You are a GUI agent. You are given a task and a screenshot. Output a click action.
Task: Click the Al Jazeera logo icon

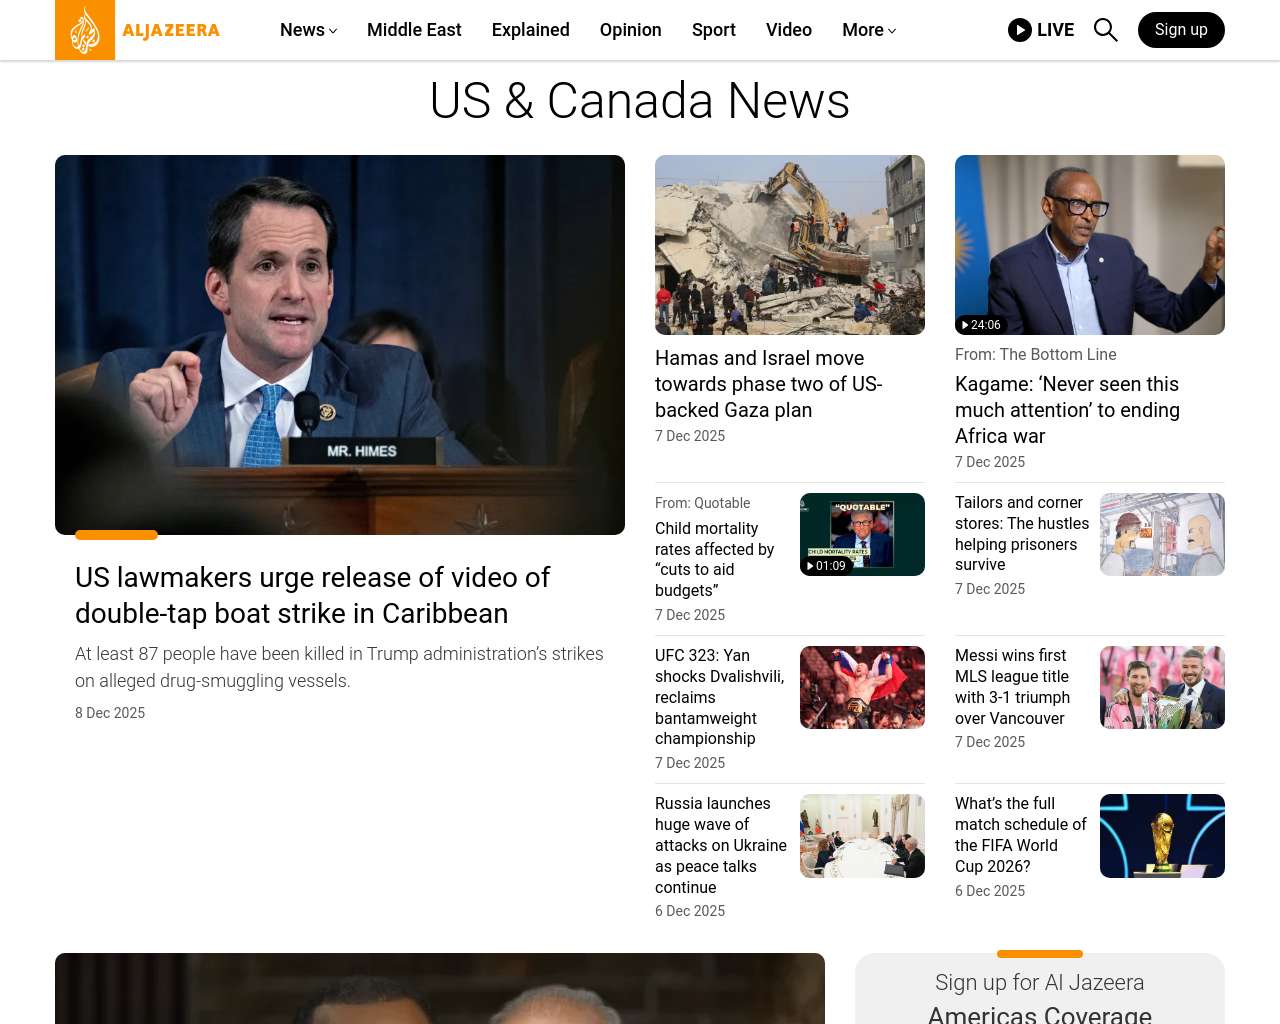pos(85,30)
